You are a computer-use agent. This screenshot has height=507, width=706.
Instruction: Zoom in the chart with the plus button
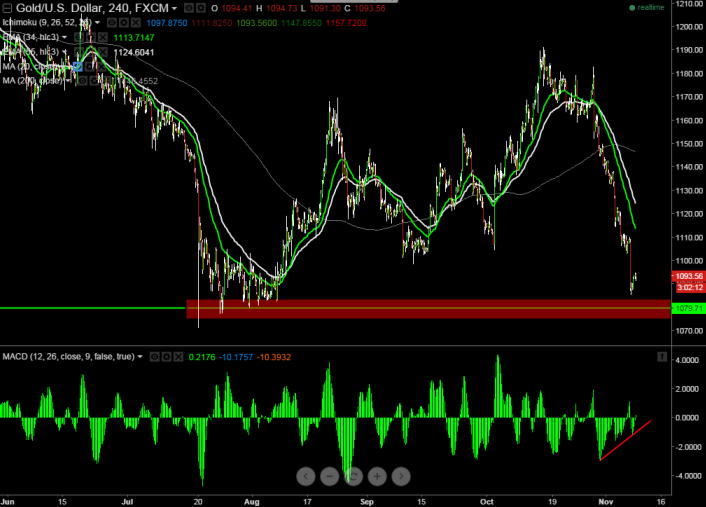377,476
